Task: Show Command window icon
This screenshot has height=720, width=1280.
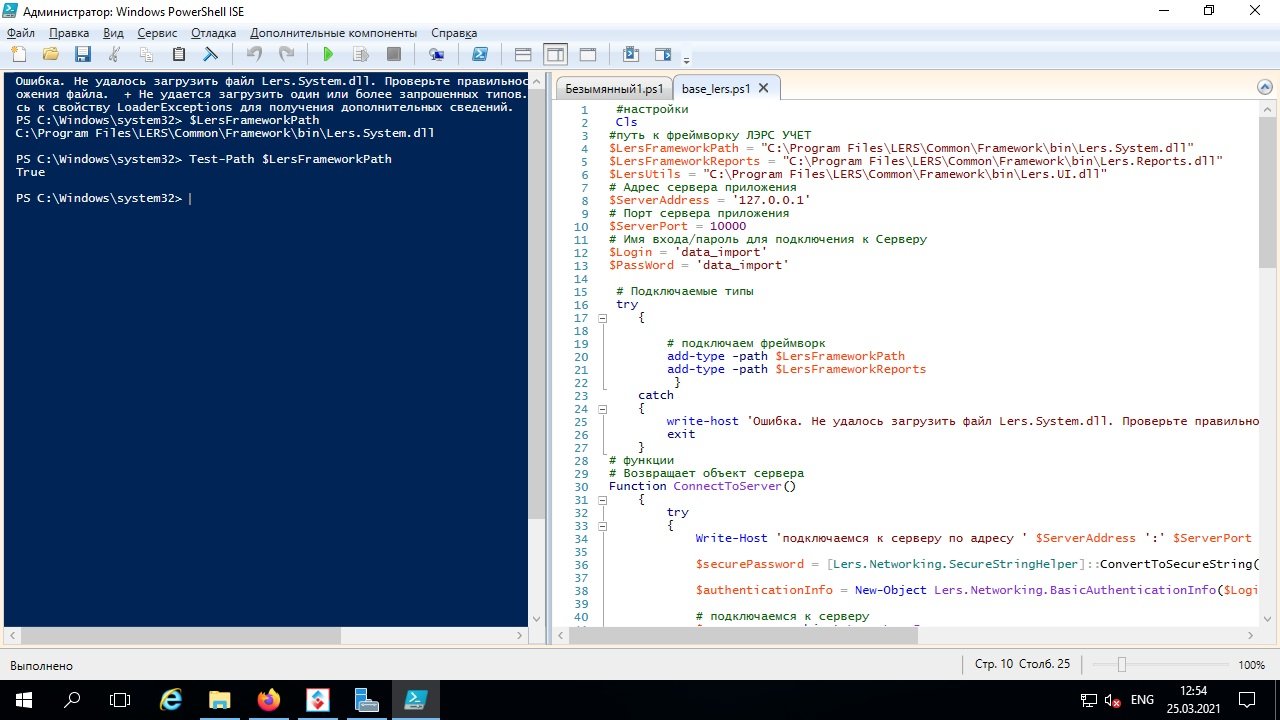Action: 631,54
